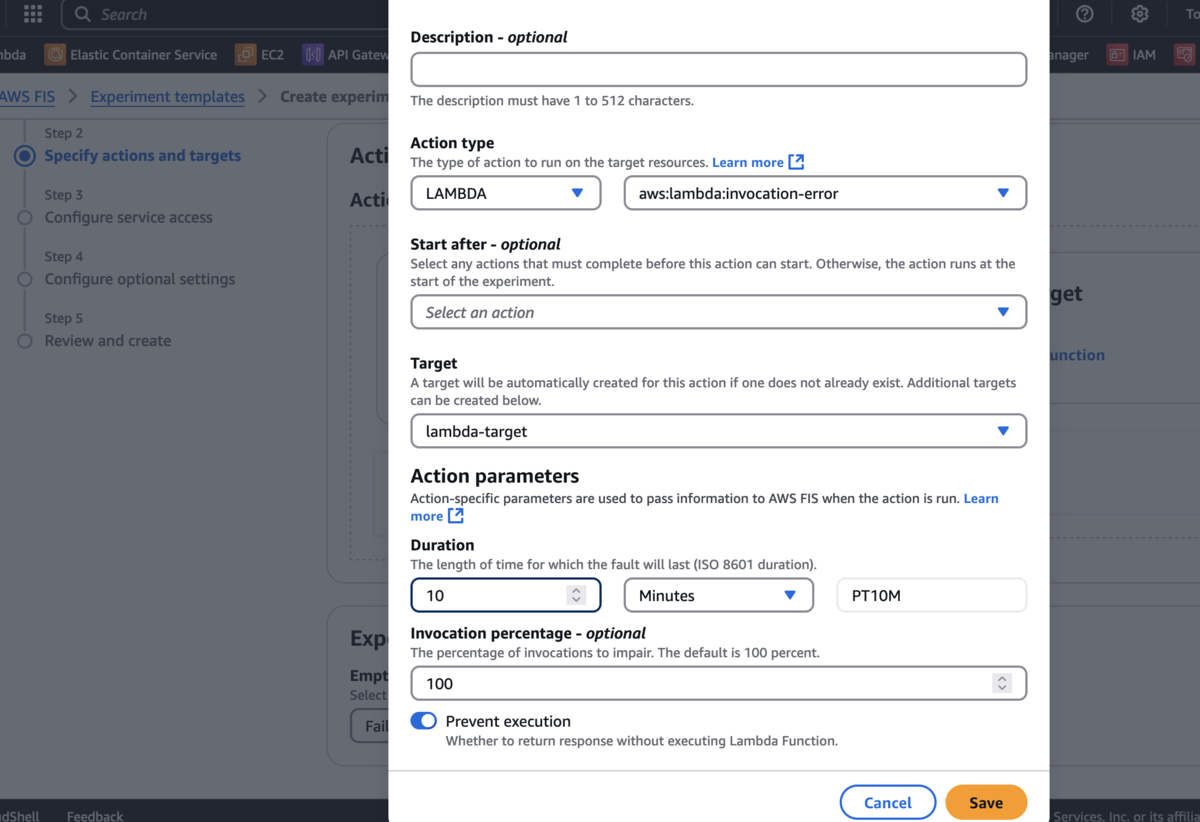The image size is (1200, 822).
Task: Go to the Experiment templates breadcrumb
Action: click(167, 96)
